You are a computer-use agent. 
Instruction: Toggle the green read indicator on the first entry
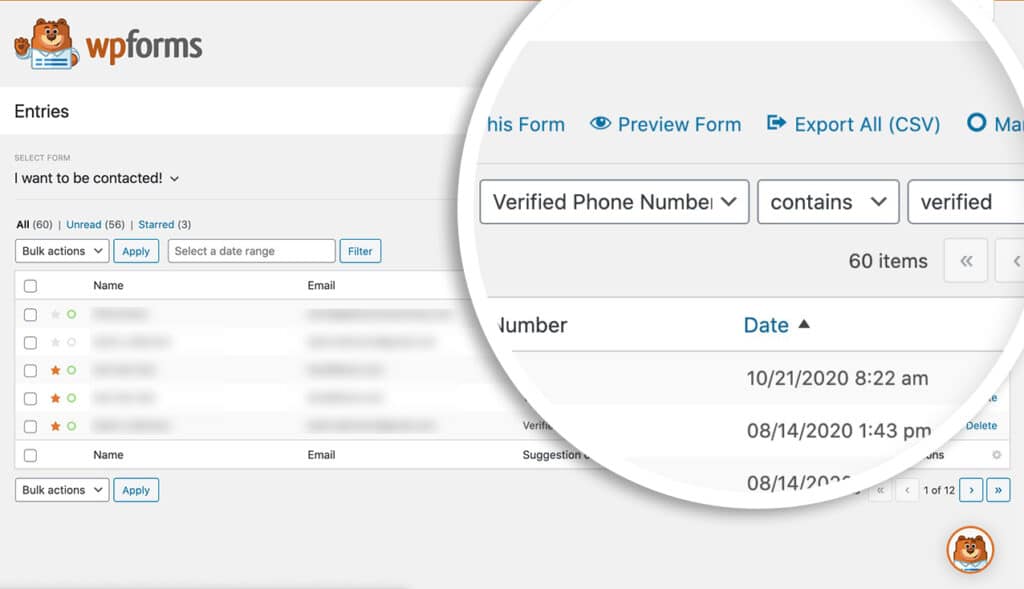tap(72, 314)
